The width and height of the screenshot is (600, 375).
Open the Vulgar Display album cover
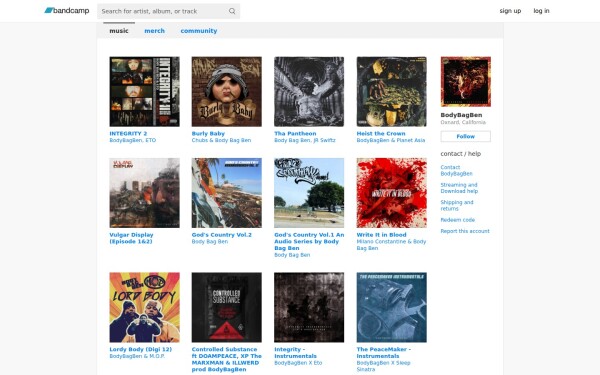144,193
